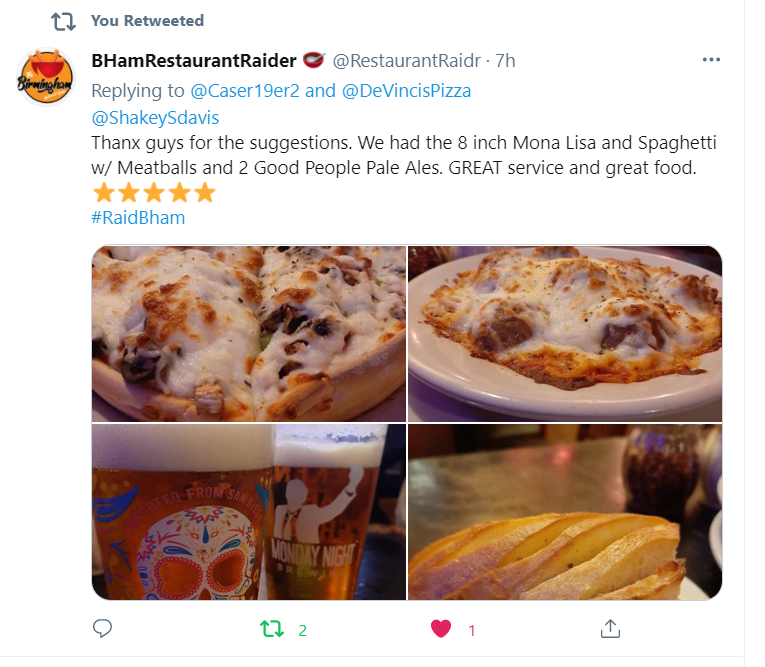Screen dimensions: 765x667
Task: Unlike the tweet with red heart icon
Action: [x=441, y=629]
